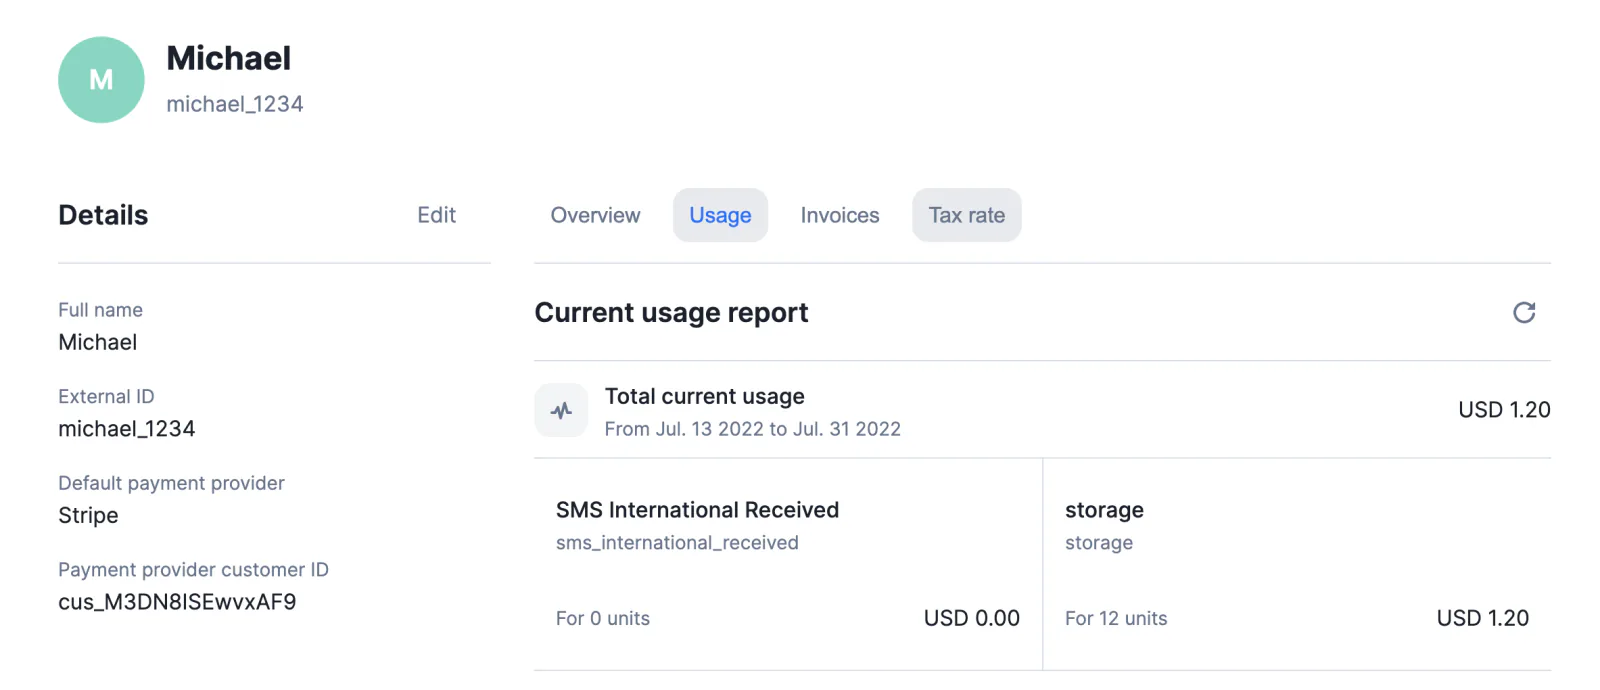1600x690 pixels.
Task: Select the Usage tab
Action: 720,215
